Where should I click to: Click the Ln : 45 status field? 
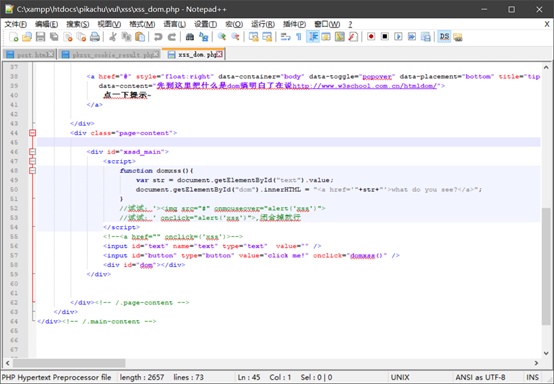click(249, 377)
